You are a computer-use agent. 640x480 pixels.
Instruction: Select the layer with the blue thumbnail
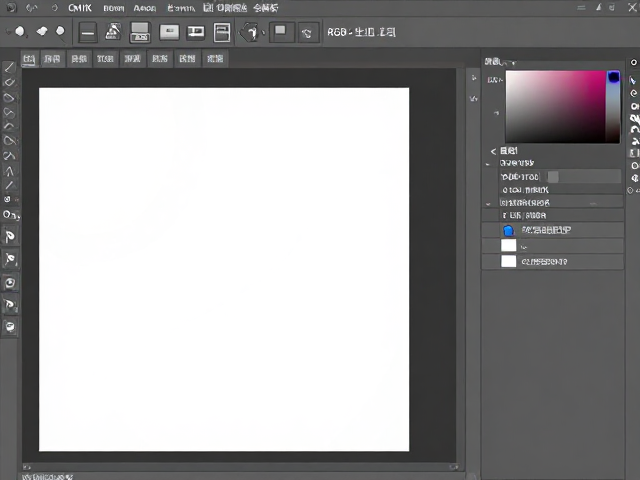[553, 230]
